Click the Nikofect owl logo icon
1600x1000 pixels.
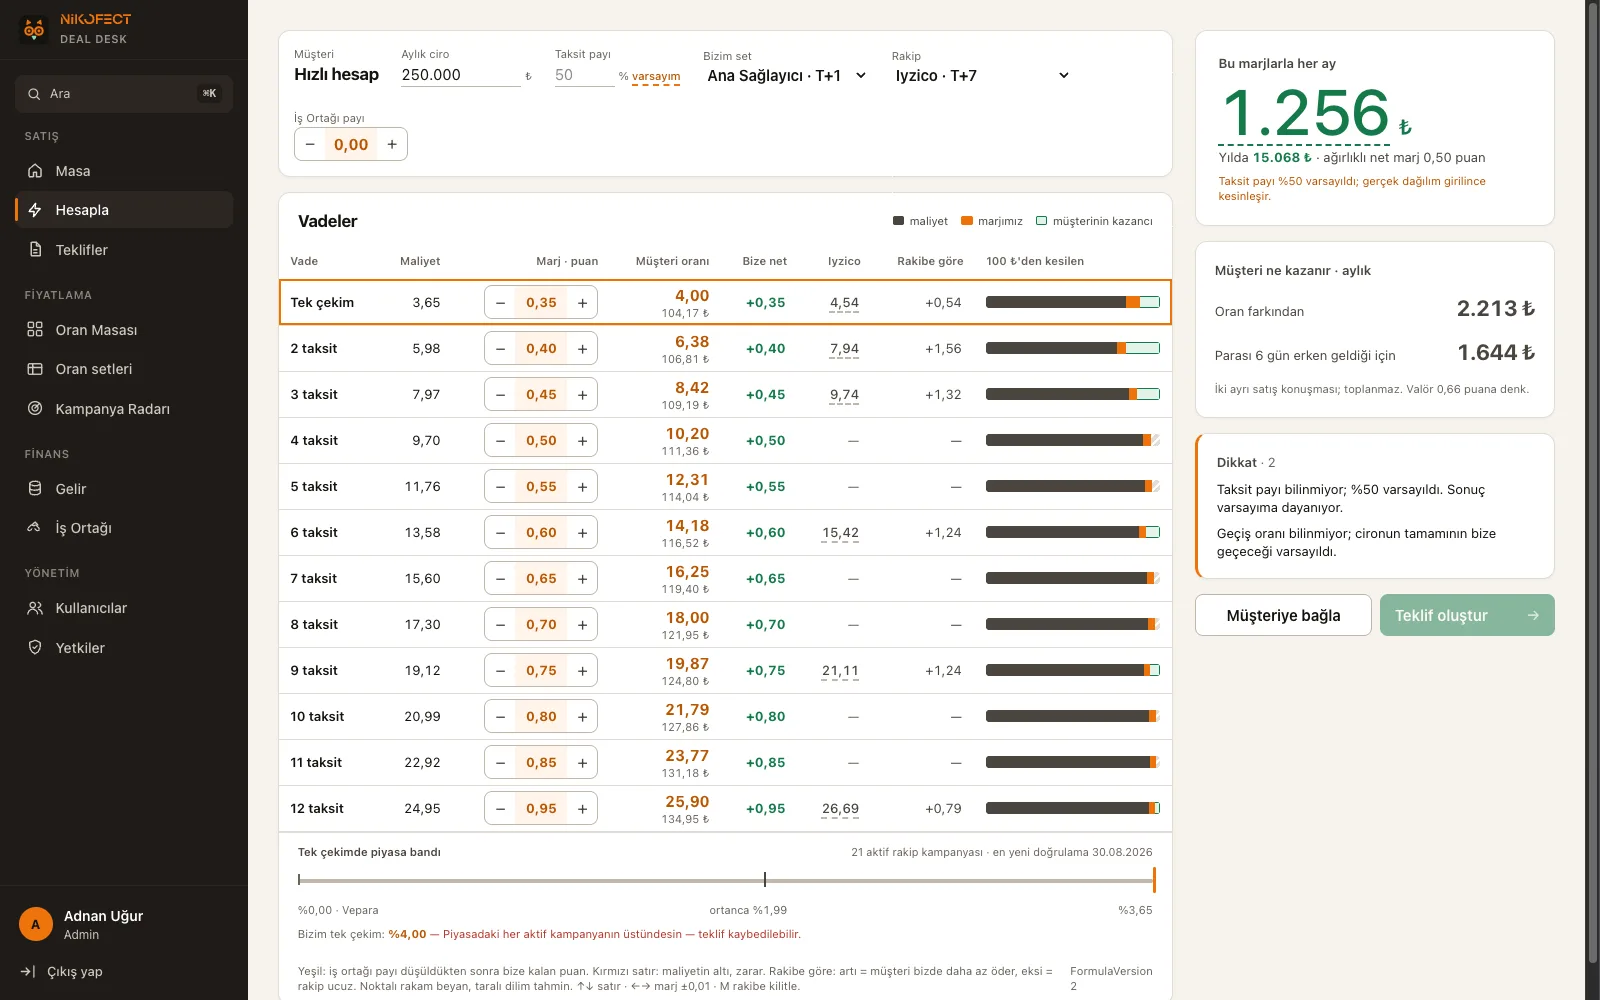pos(34,29)
